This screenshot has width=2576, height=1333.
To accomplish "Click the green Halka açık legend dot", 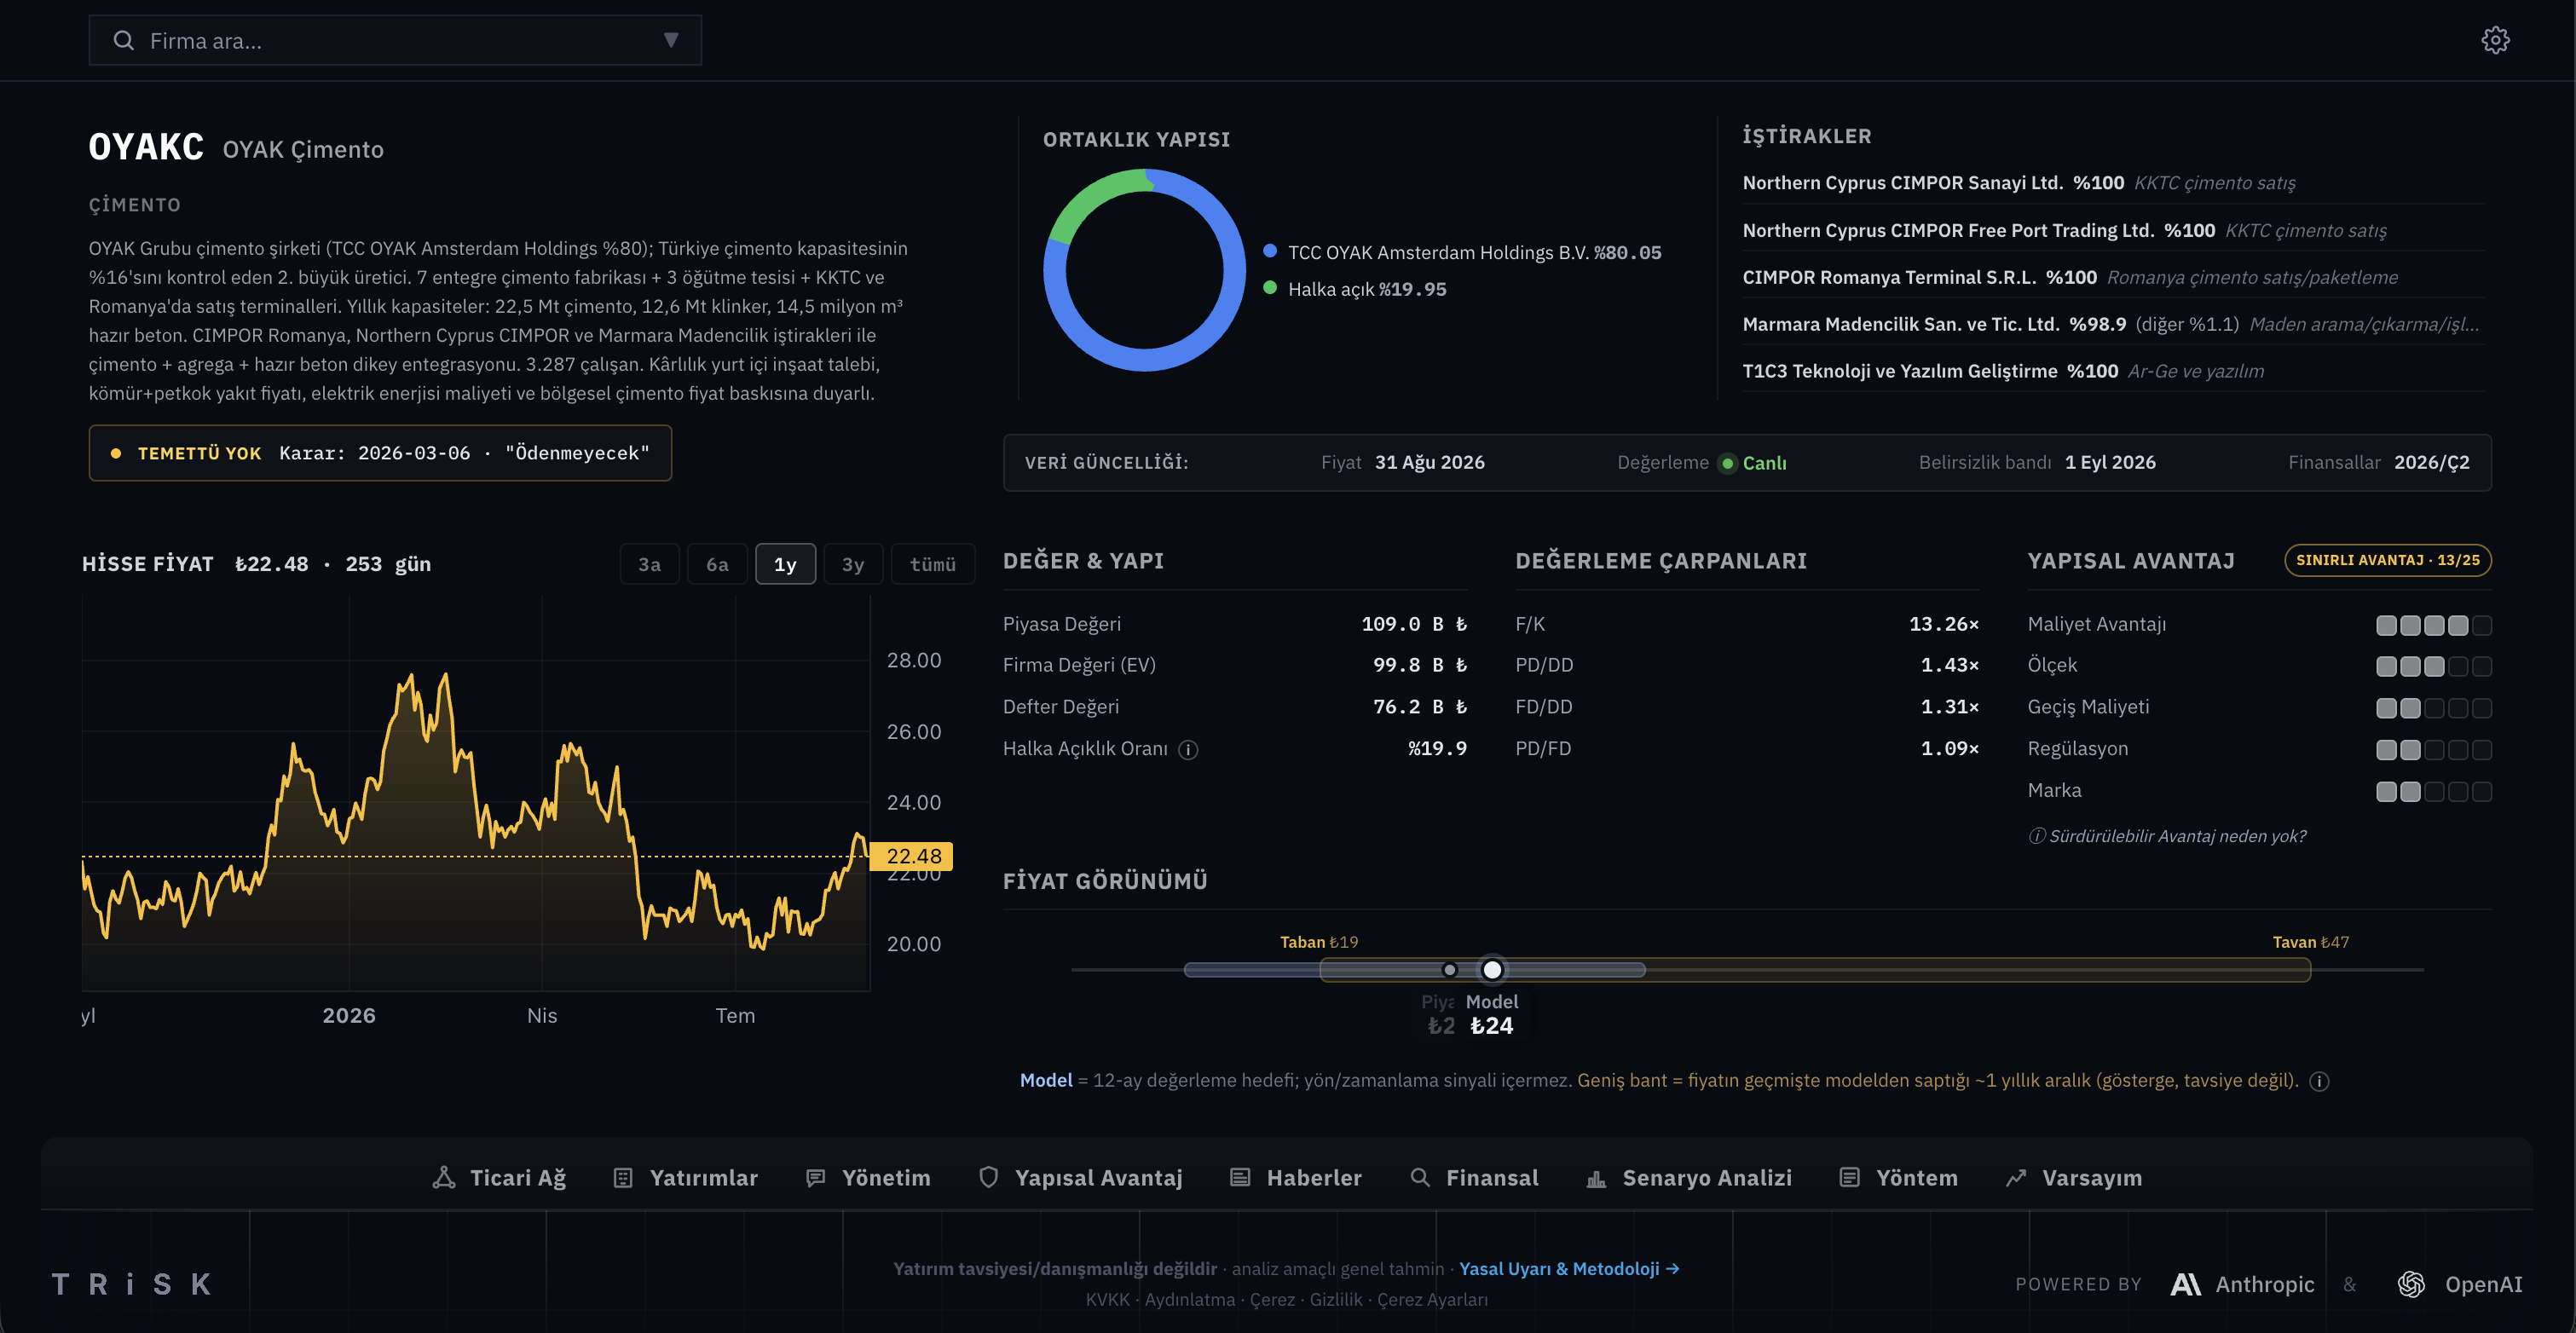I will tap(1270, 288).
